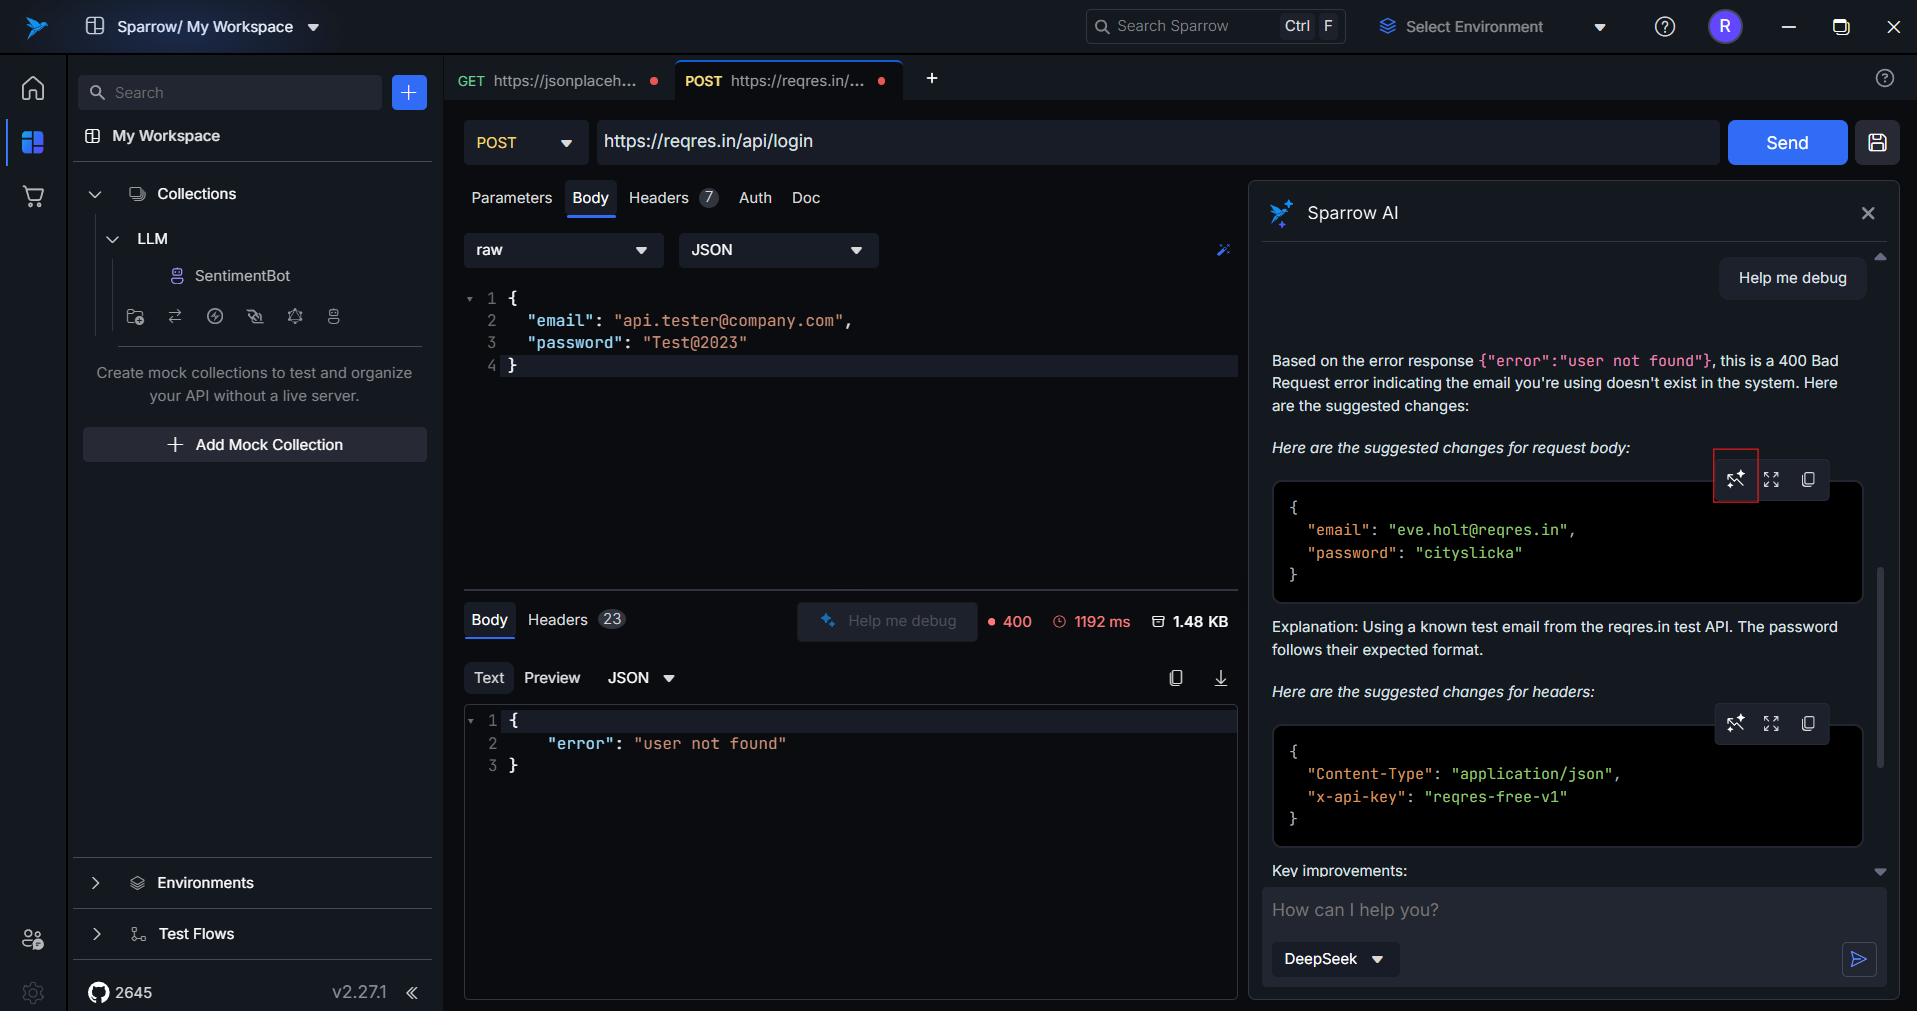
Task: Open the SentimentBot request
Action: [243, 276]
